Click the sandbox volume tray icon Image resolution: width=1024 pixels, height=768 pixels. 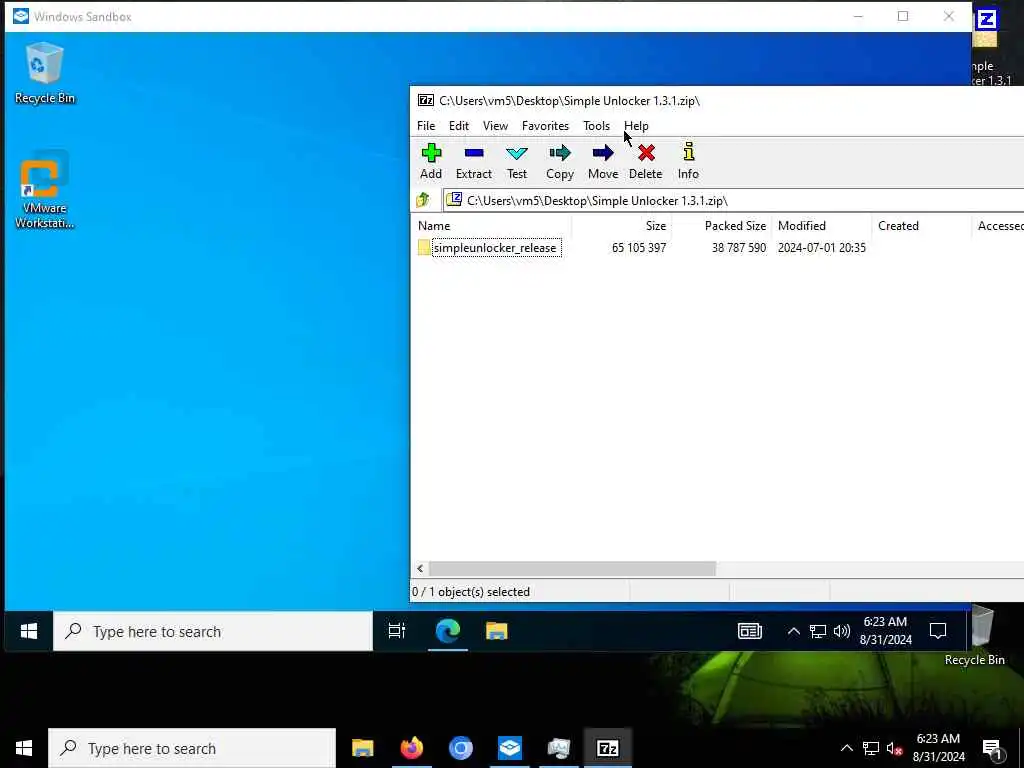842,631
